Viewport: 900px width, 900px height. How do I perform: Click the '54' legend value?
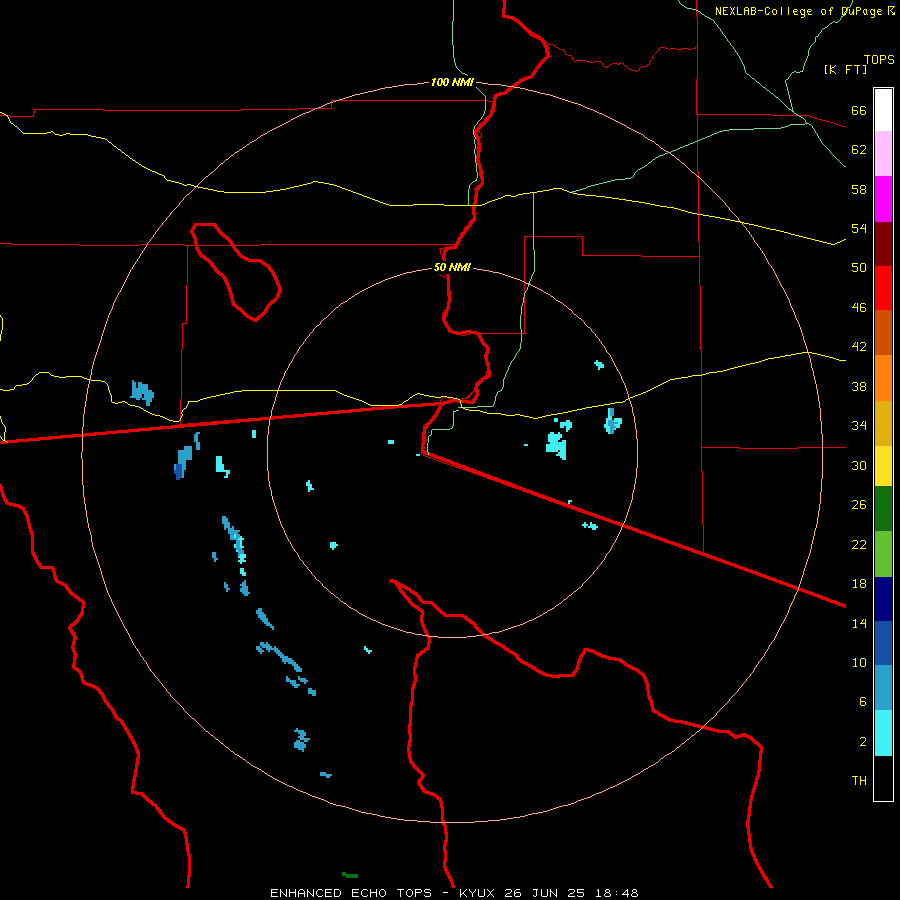(859, 228)
